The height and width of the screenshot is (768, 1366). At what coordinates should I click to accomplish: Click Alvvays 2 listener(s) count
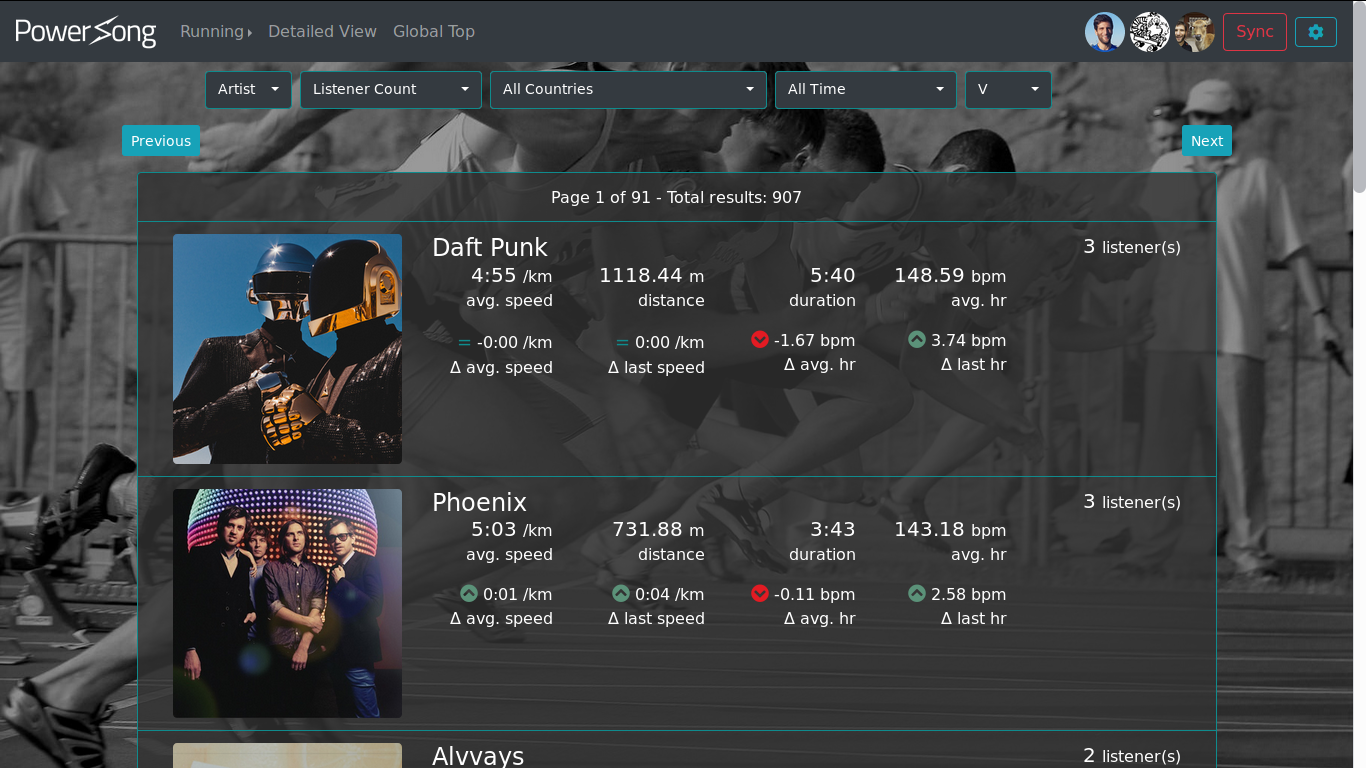pos(1132,756)
